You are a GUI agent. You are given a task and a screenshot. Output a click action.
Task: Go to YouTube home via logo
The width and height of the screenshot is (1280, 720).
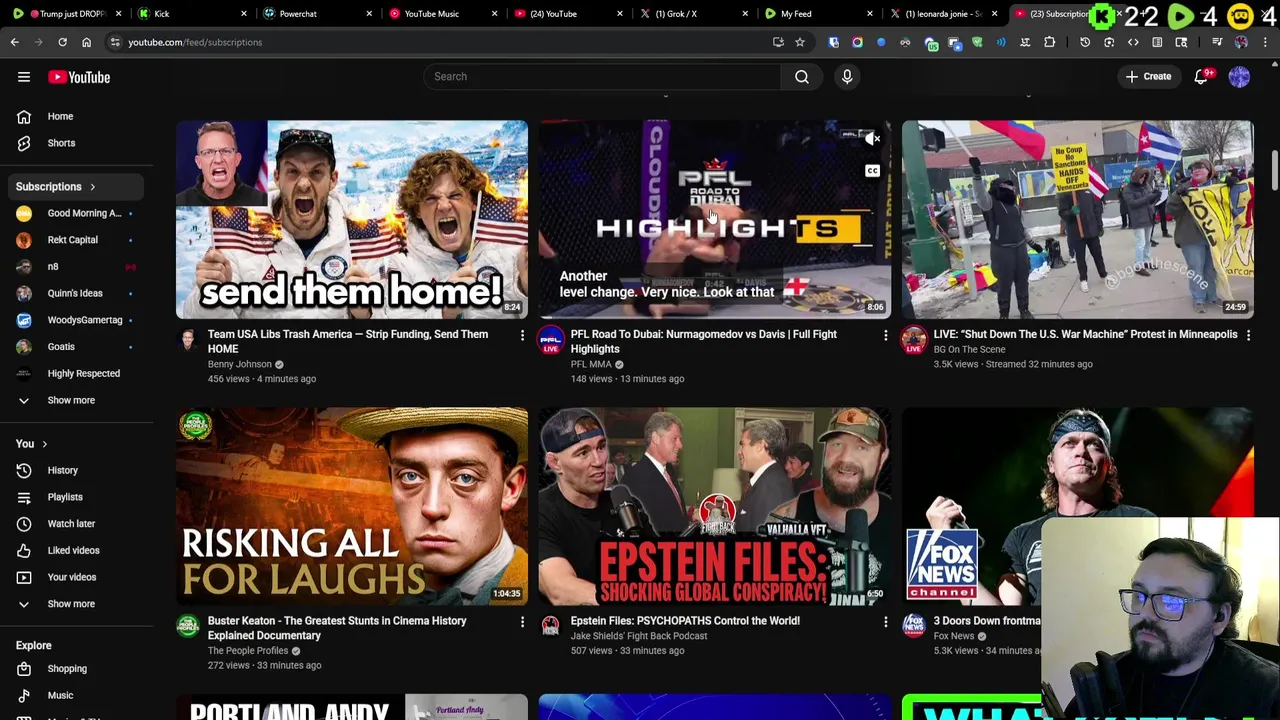[79, 77]
